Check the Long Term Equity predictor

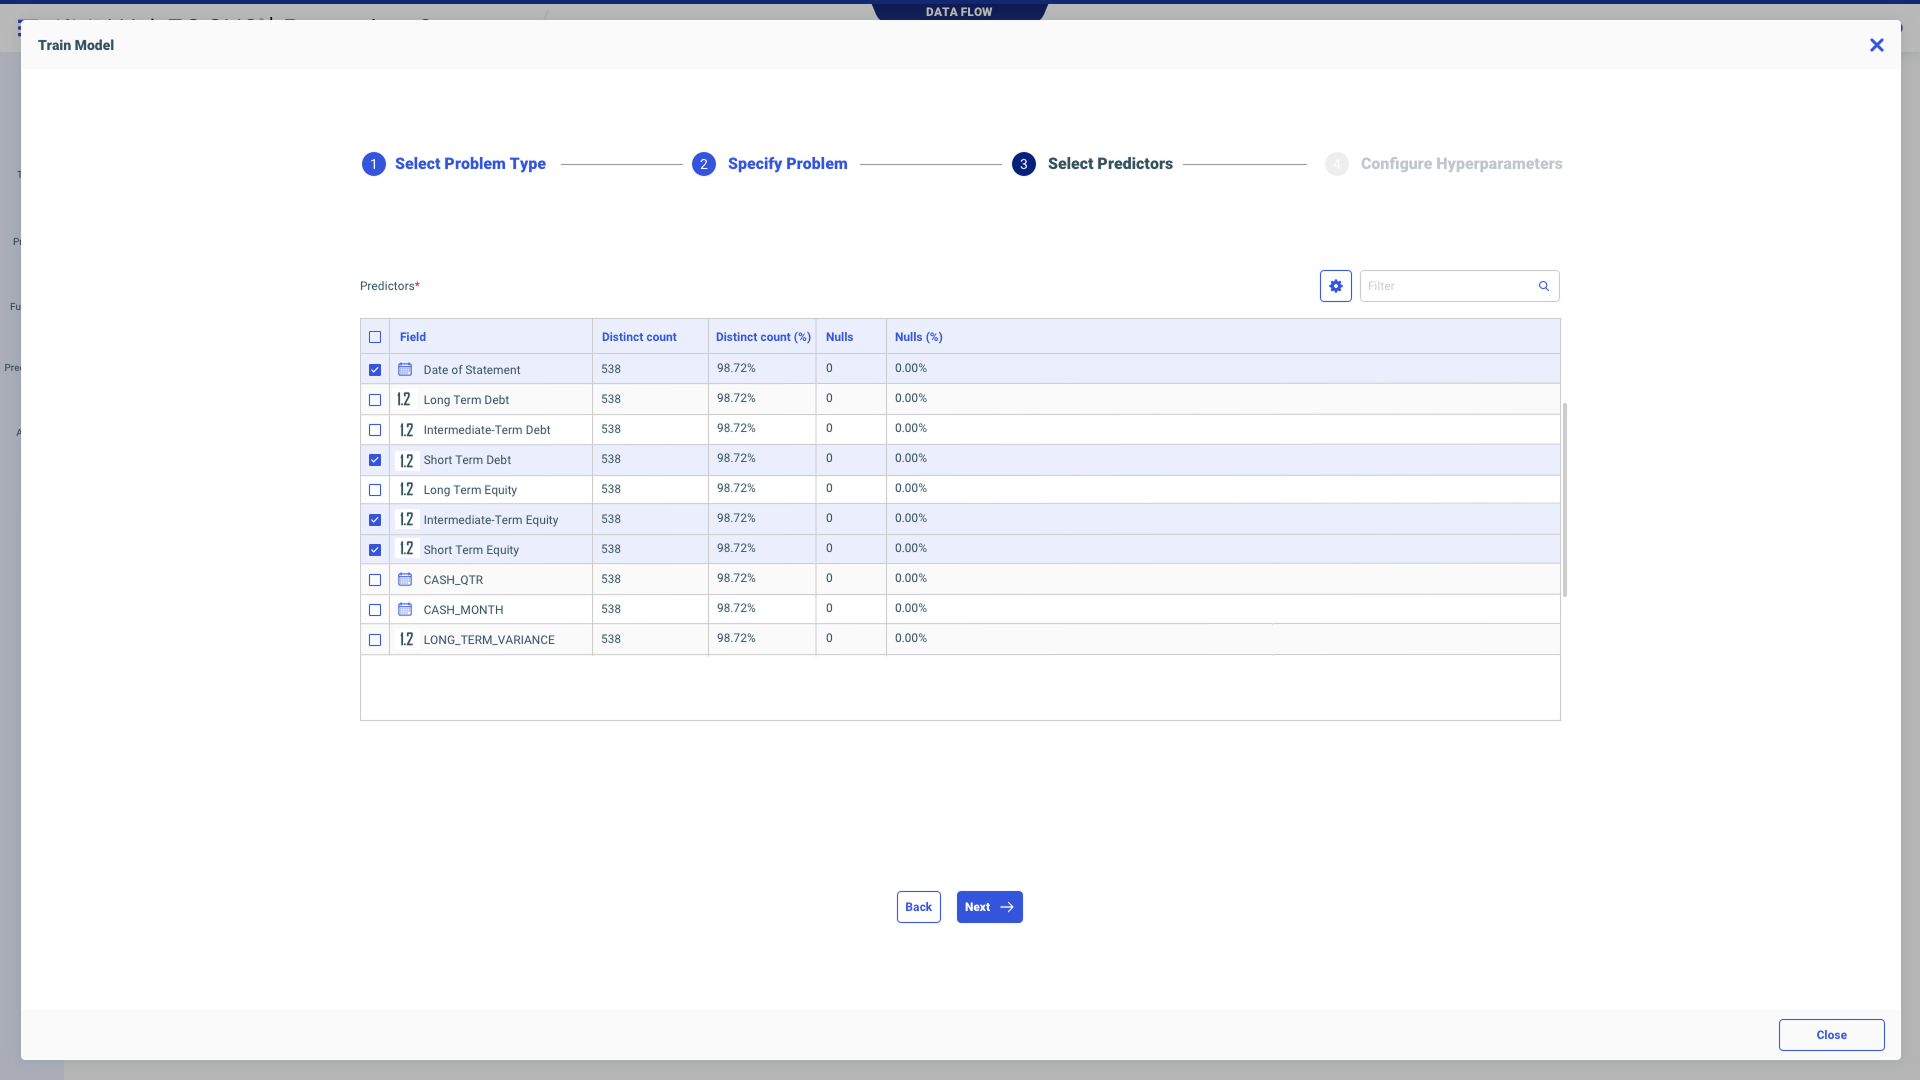[x=375, y=490]
